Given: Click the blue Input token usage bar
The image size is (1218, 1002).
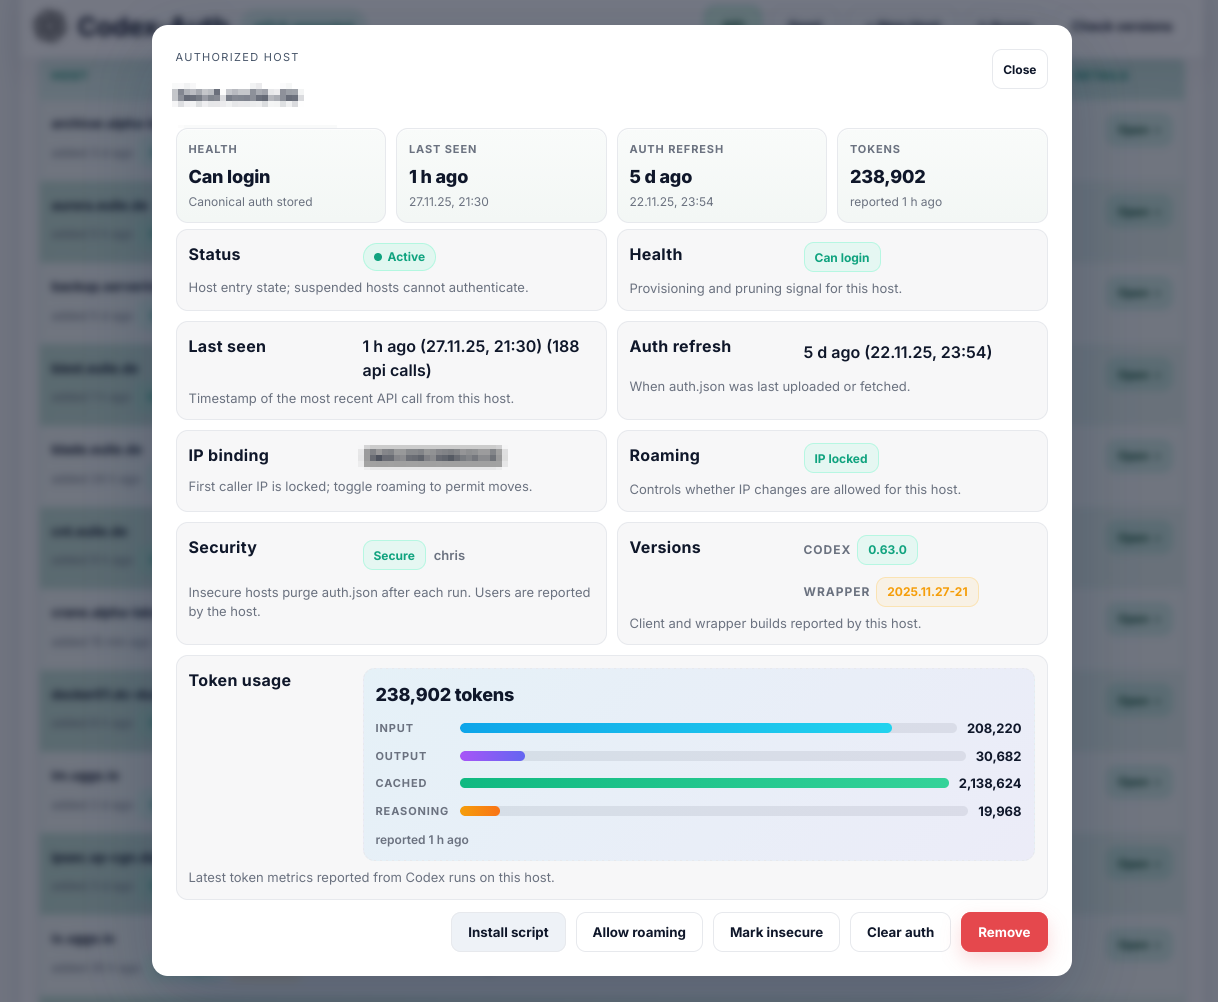Looking at the screenshot, I should coord(675,729).
